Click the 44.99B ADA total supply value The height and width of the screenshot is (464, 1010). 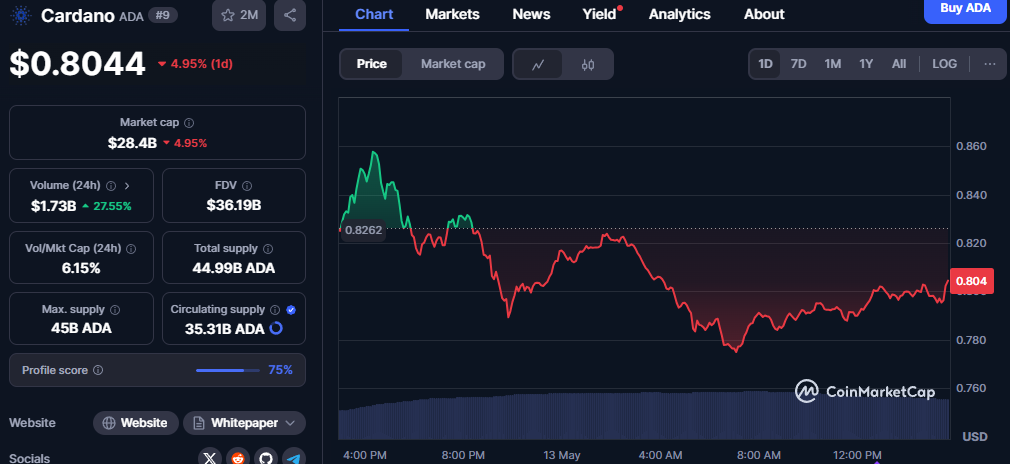(234, 268)
